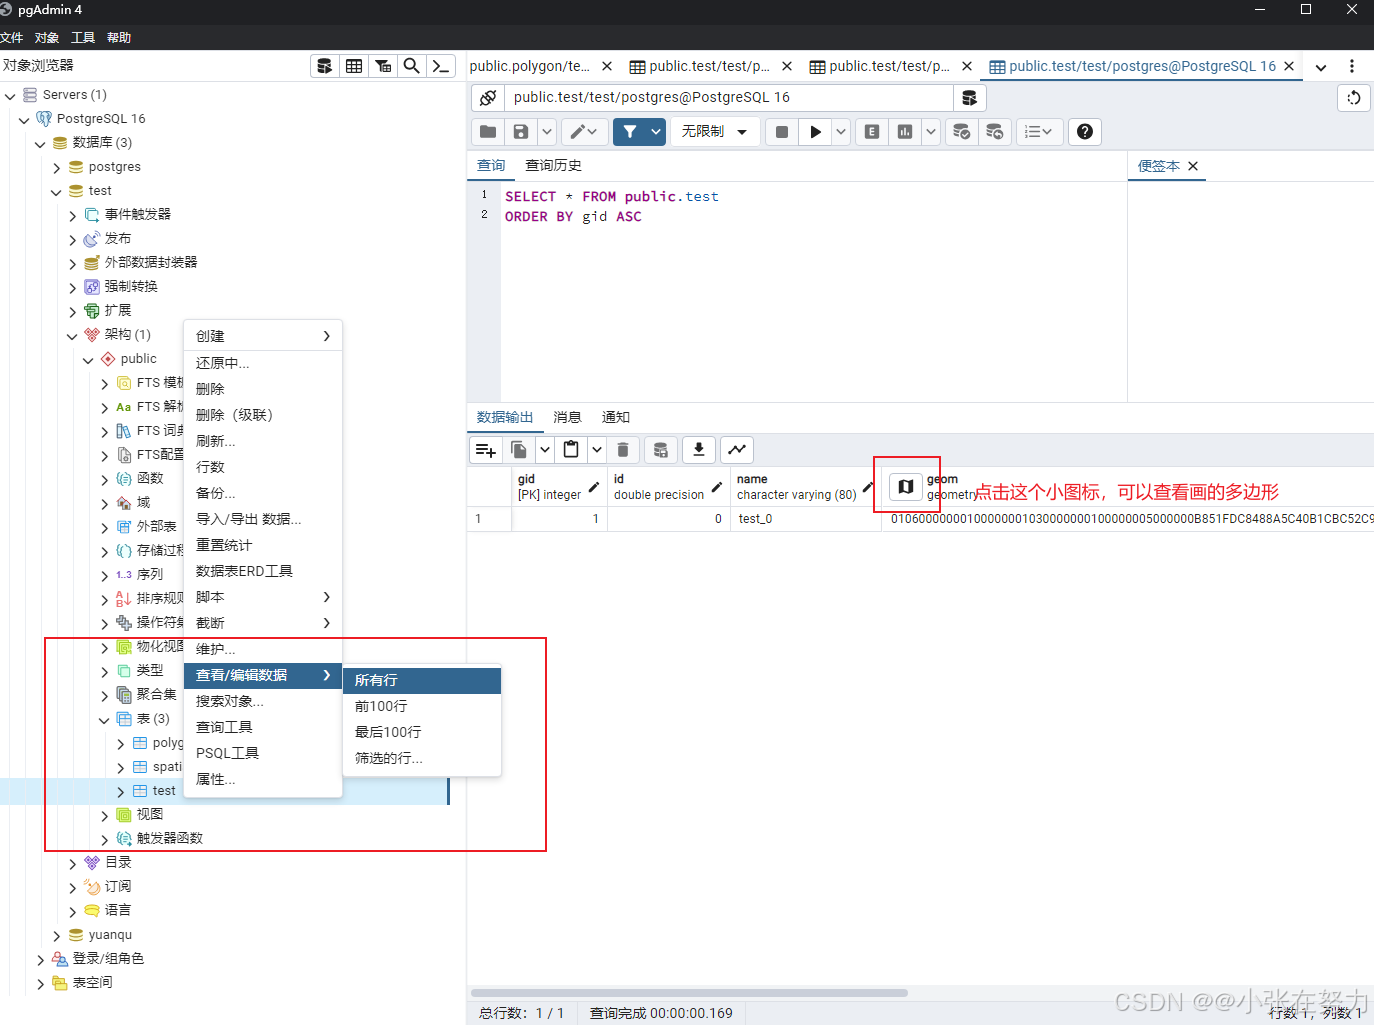Switch to the 查询历史 tab
Image resolution: width=1374 pixels, height=1025 pixels.
[554, 165]
